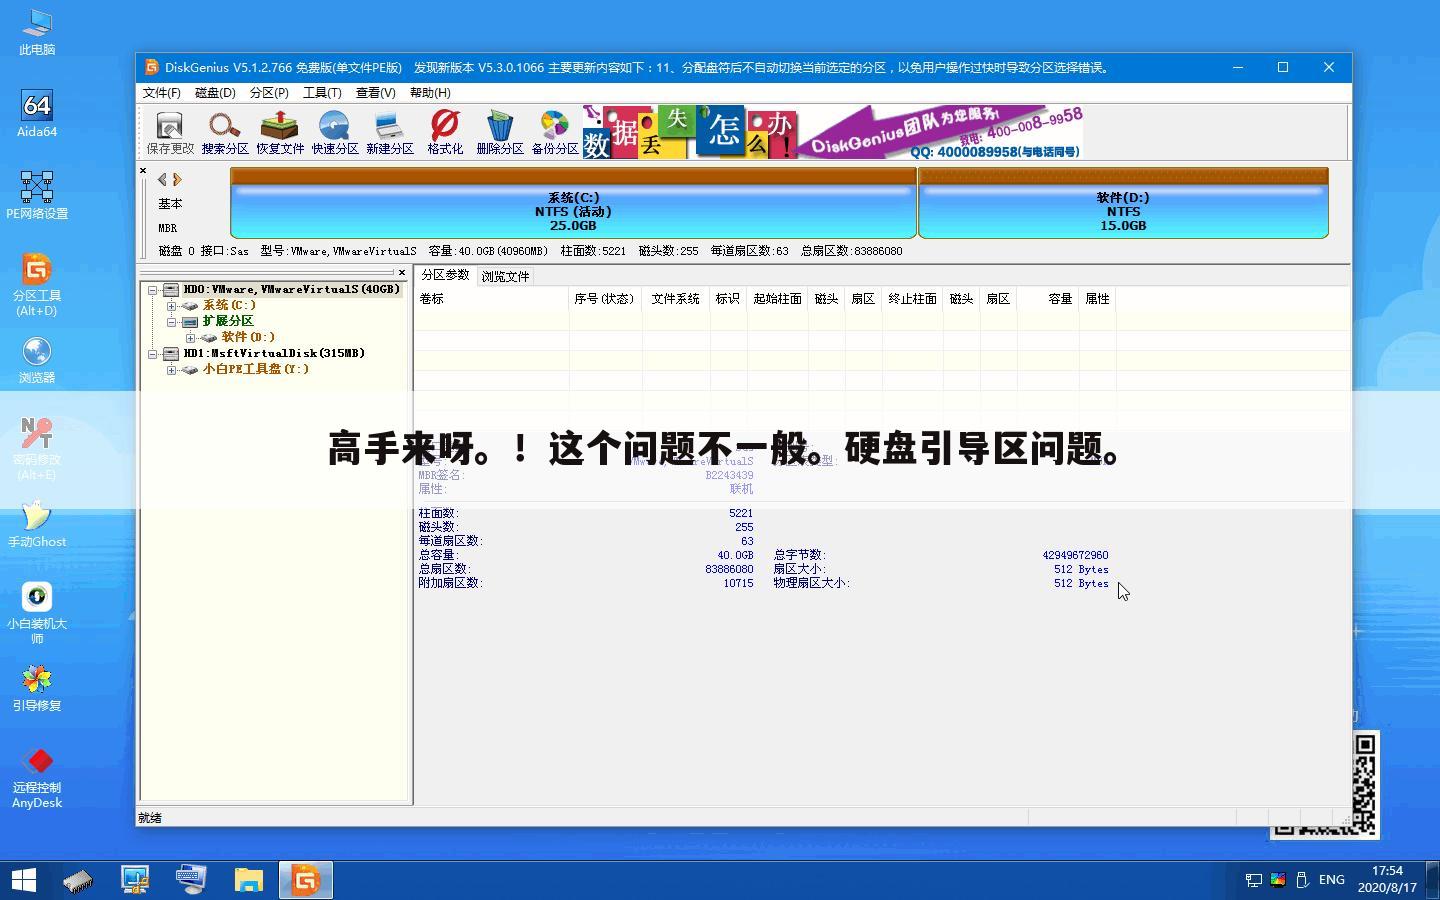Open 此电脑 desktop icon
The height and width of the screenshot is (900, 1440).
pos(37,32)
